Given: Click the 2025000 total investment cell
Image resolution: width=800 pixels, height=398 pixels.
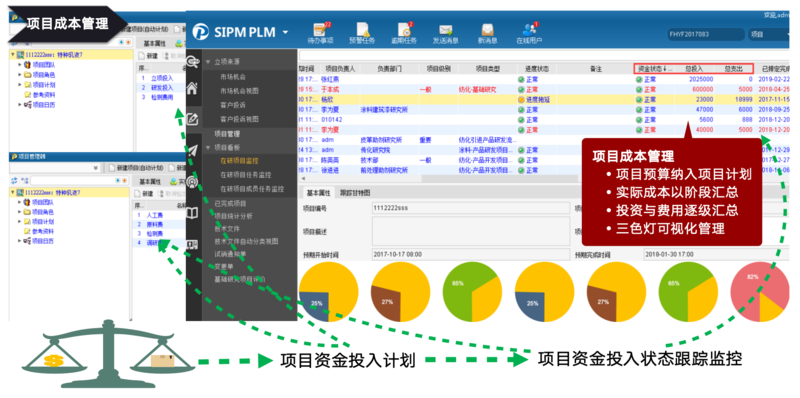Looking at the screenshot, I should pyautogui.click(x=701, y=80).
